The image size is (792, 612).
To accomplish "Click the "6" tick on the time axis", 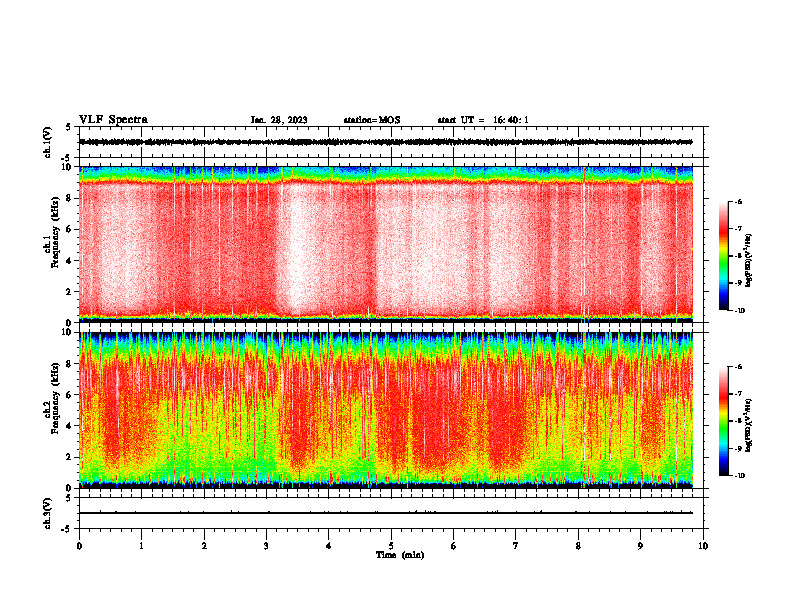I will [x=454, y=546].
